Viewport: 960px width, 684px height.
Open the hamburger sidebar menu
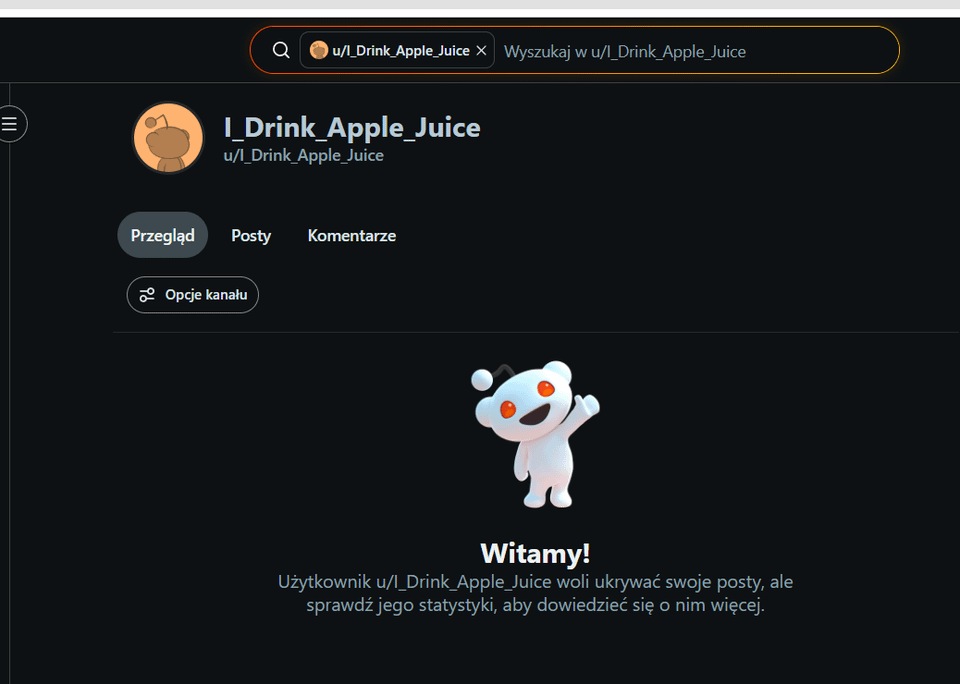(x=11, y=124)
